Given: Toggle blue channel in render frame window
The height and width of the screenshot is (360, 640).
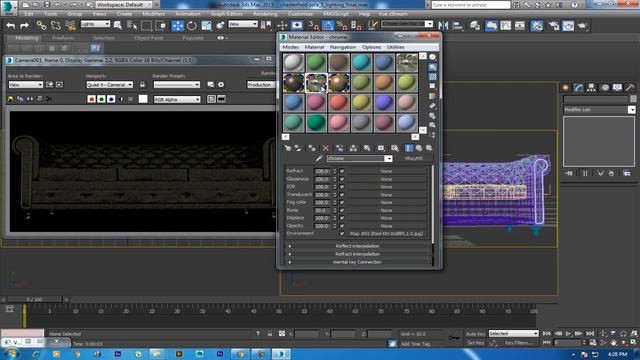Looking at the screenshot, I should pos(111,99).
